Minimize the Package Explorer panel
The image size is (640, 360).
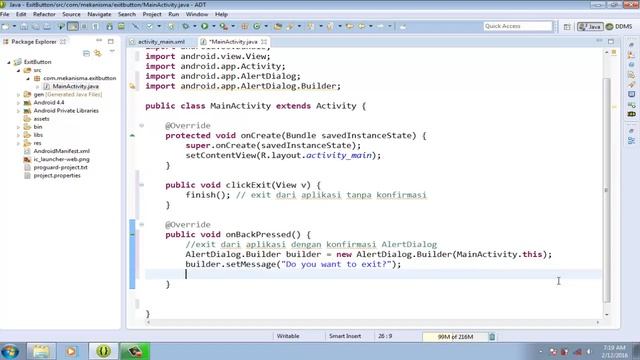coord(99,41)
